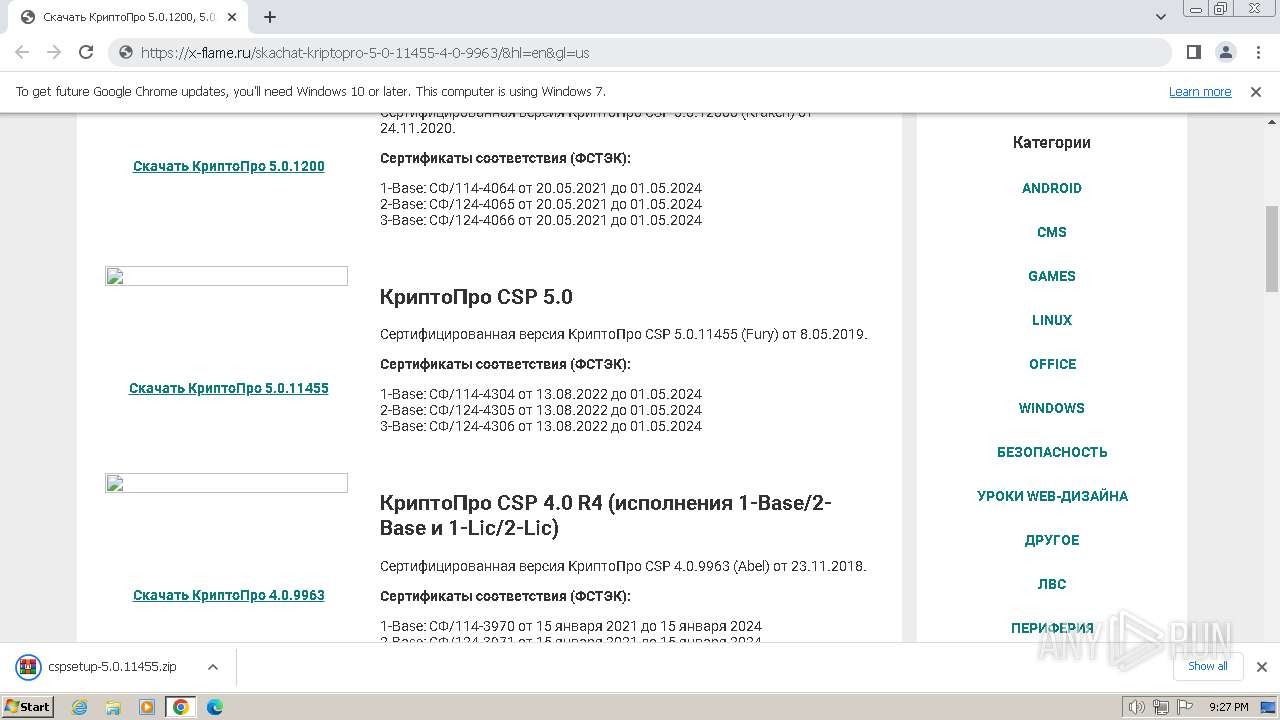Dismiss the Chrome update notification bar
The width and height of the screenshot is (1280, 720).
1256,91
